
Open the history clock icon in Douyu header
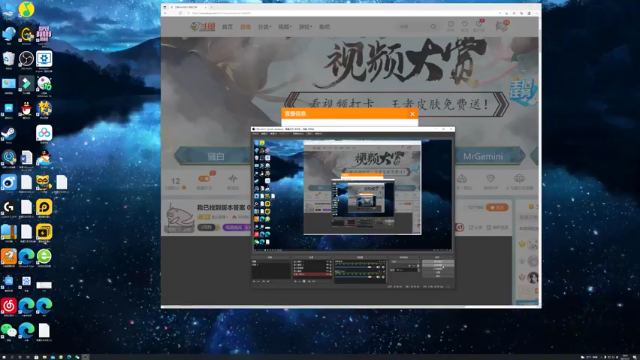click(451, 24)
